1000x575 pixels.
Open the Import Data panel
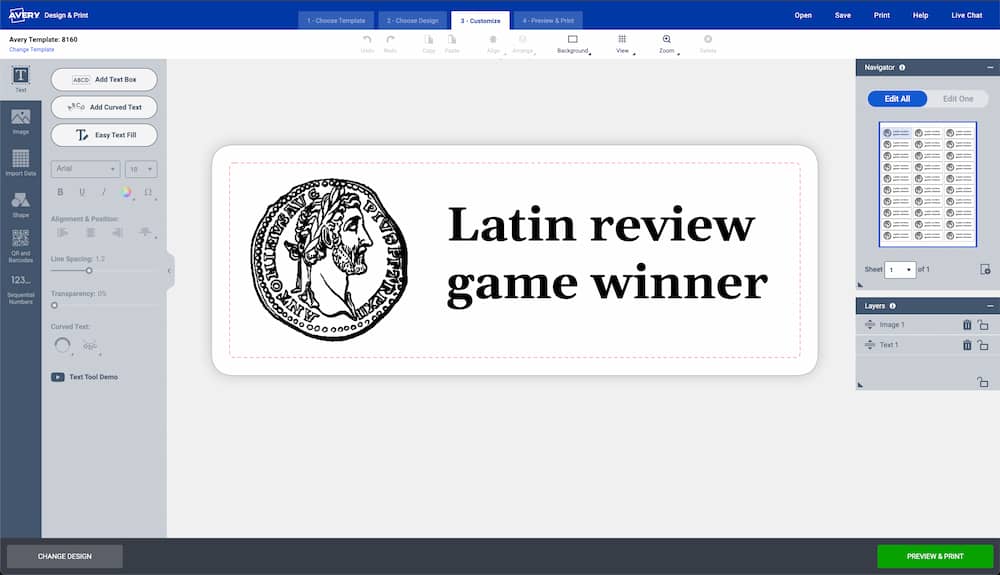20,162
